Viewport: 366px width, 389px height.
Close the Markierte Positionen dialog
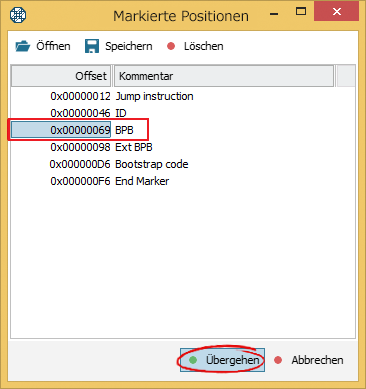(337, 12)
